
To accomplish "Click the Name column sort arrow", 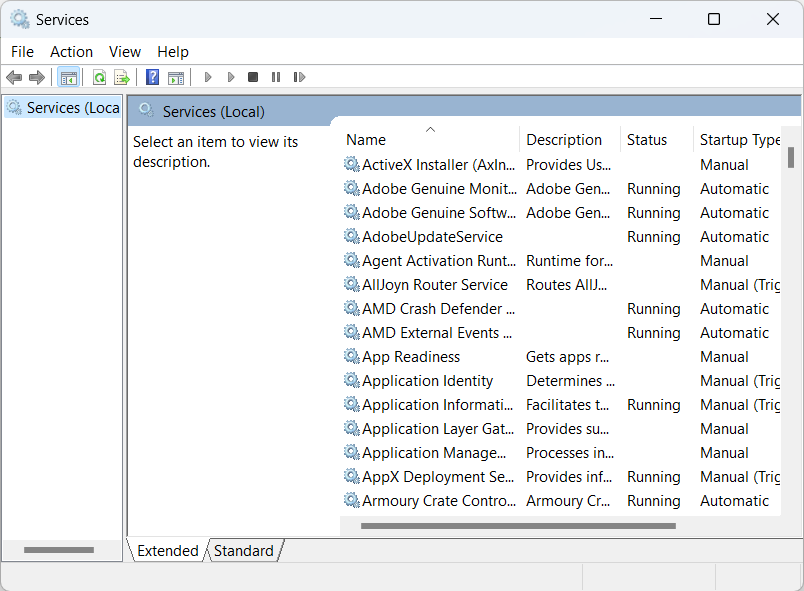I will point(431,129).
